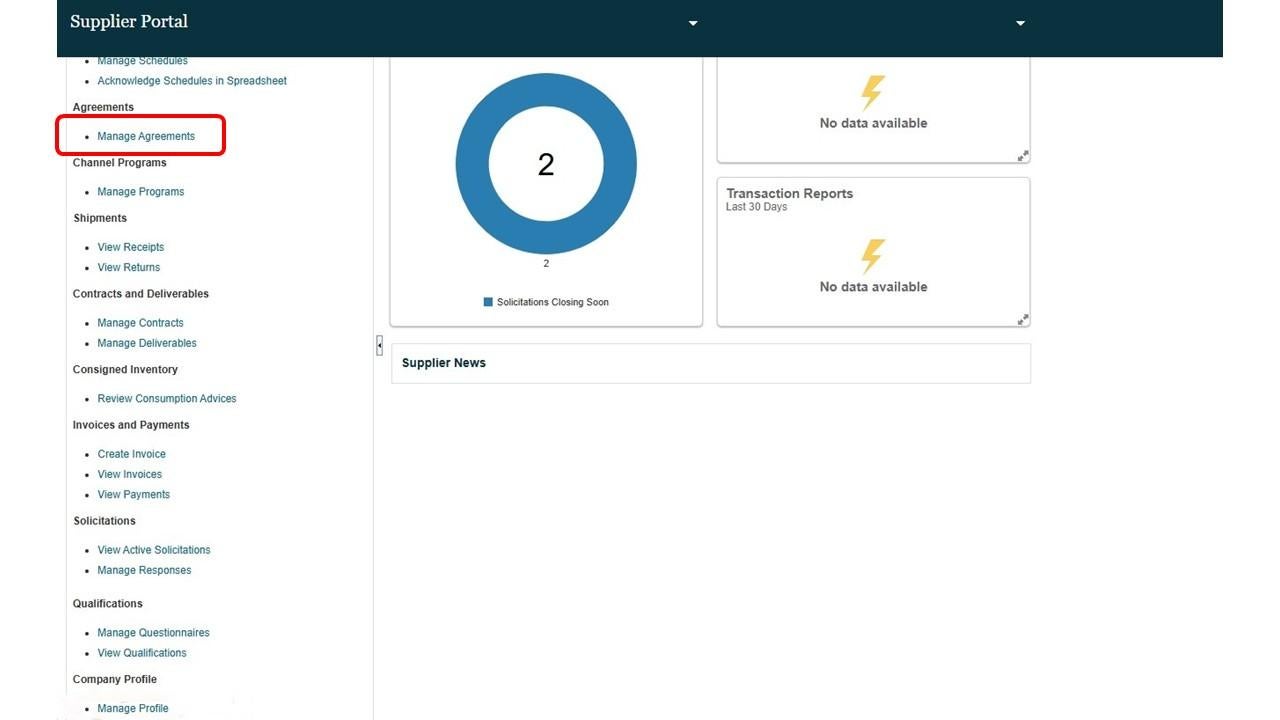
Task: Open the second header dropdown arrow at right
Action: point(1020,23)
